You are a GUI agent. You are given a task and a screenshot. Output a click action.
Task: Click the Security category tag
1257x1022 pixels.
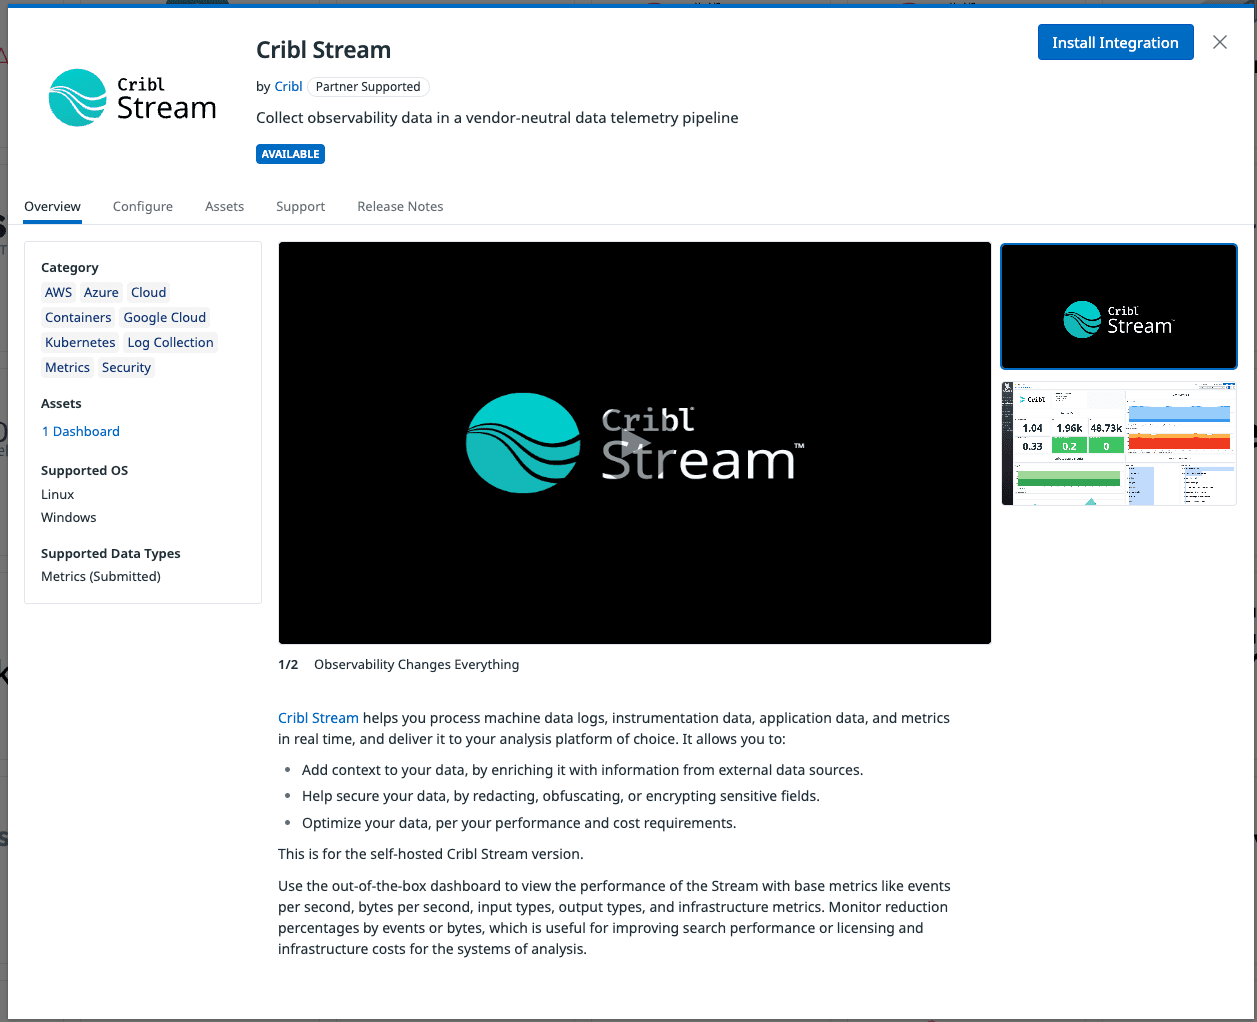pyautogui.click(x=126, y=367)
